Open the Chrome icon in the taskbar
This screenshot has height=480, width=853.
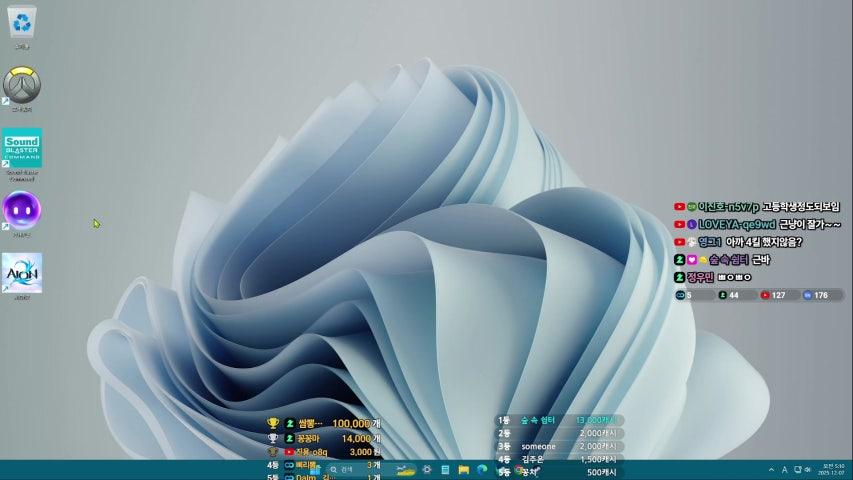click(518, 470)
